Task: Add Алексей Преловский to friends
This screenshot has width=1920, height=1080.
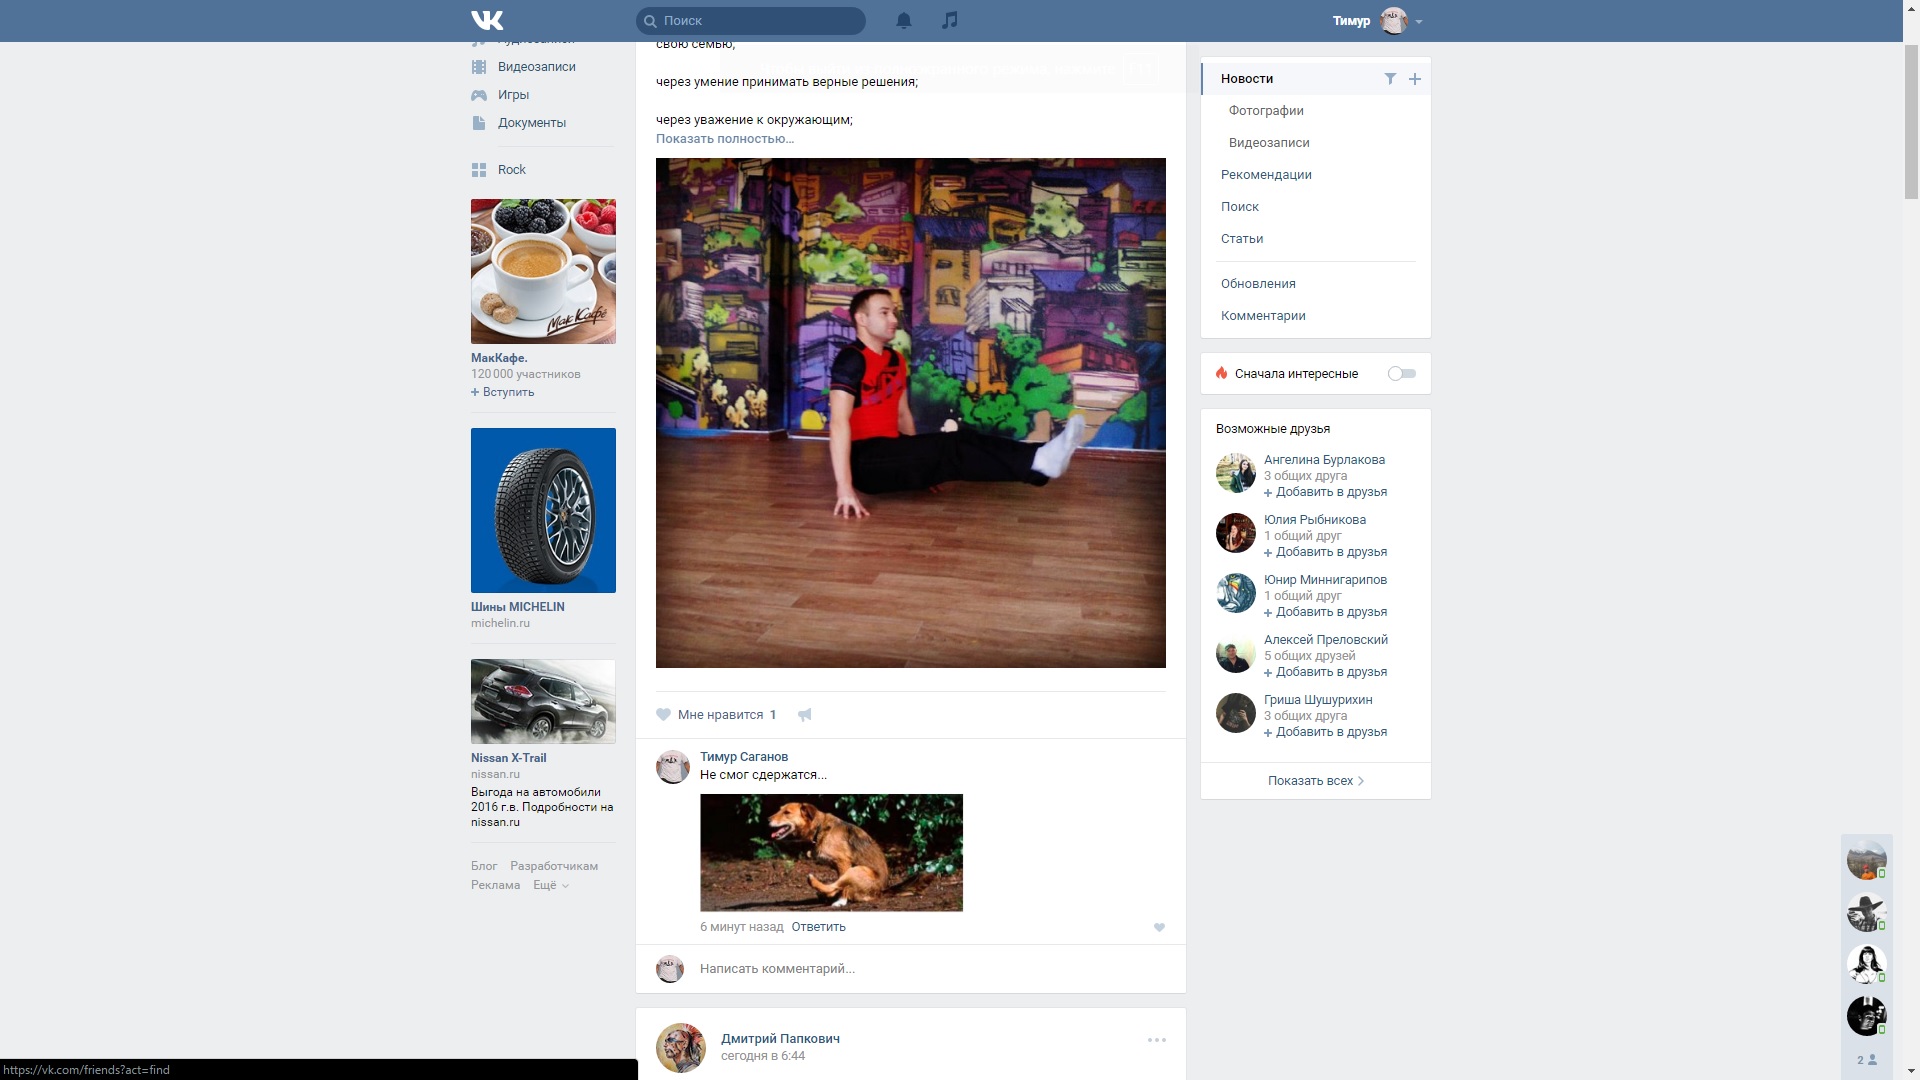Action: point(1326,672)
